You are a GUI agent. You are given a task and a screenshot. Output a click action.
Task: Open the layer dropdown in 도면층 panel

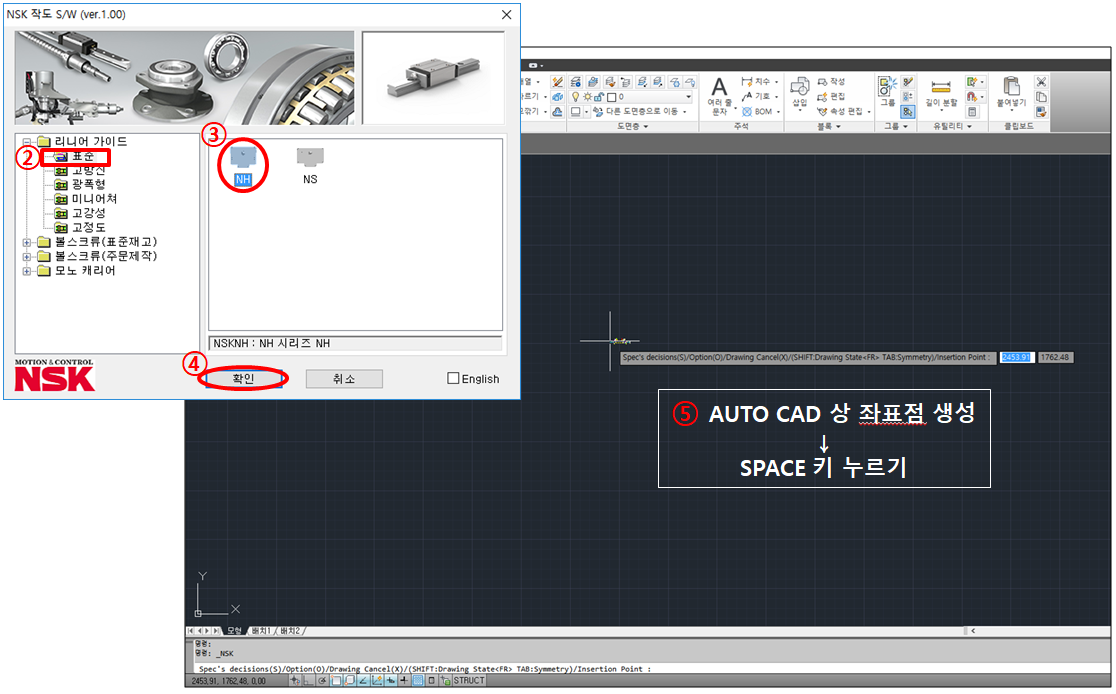(688, 97)
